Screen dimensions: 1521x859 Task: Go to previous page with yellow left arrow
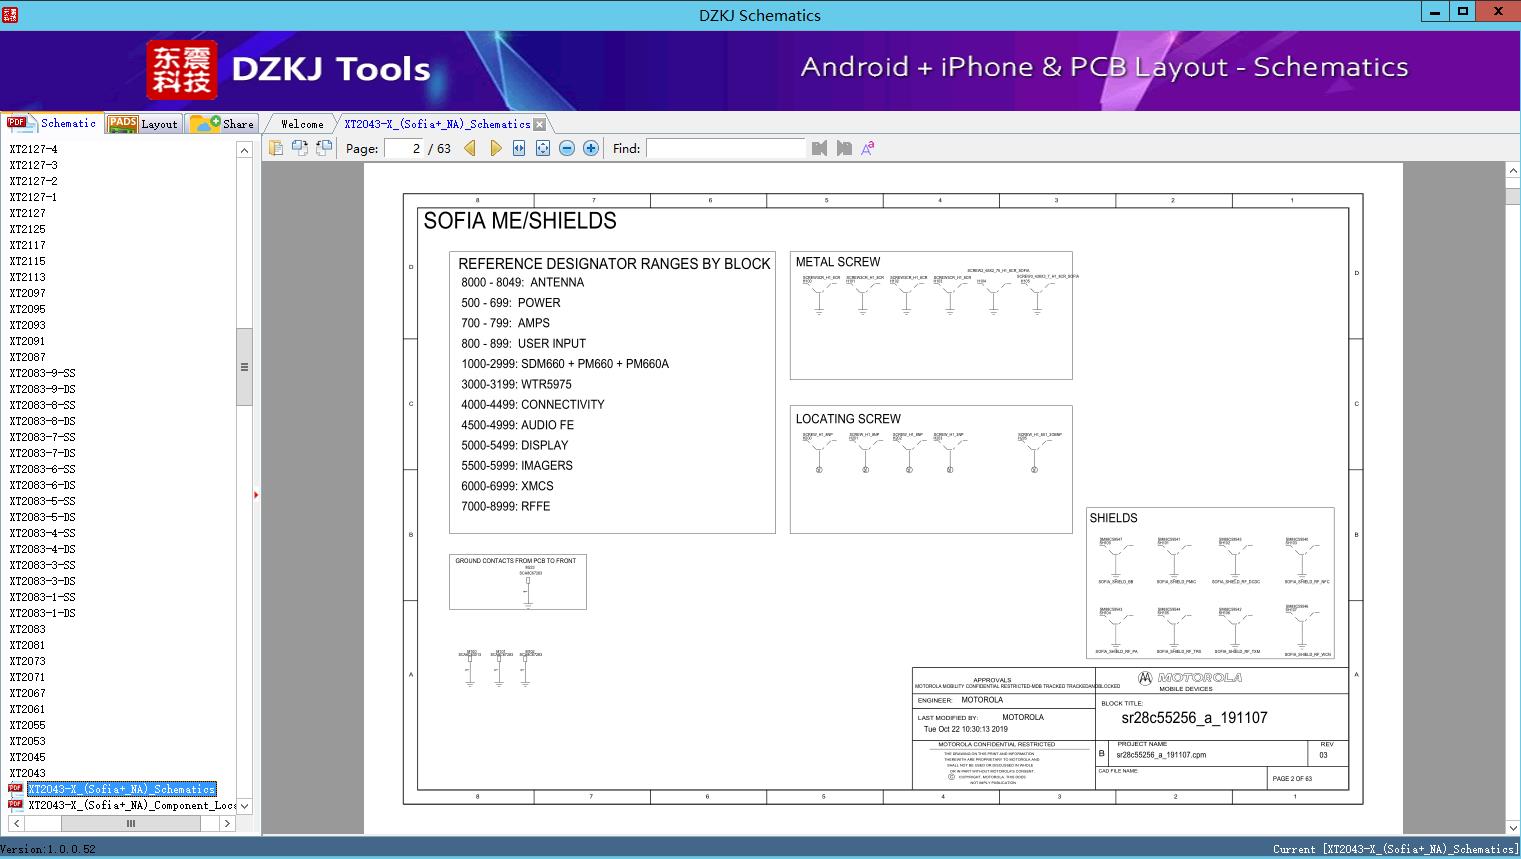click(x=470, y=148)
